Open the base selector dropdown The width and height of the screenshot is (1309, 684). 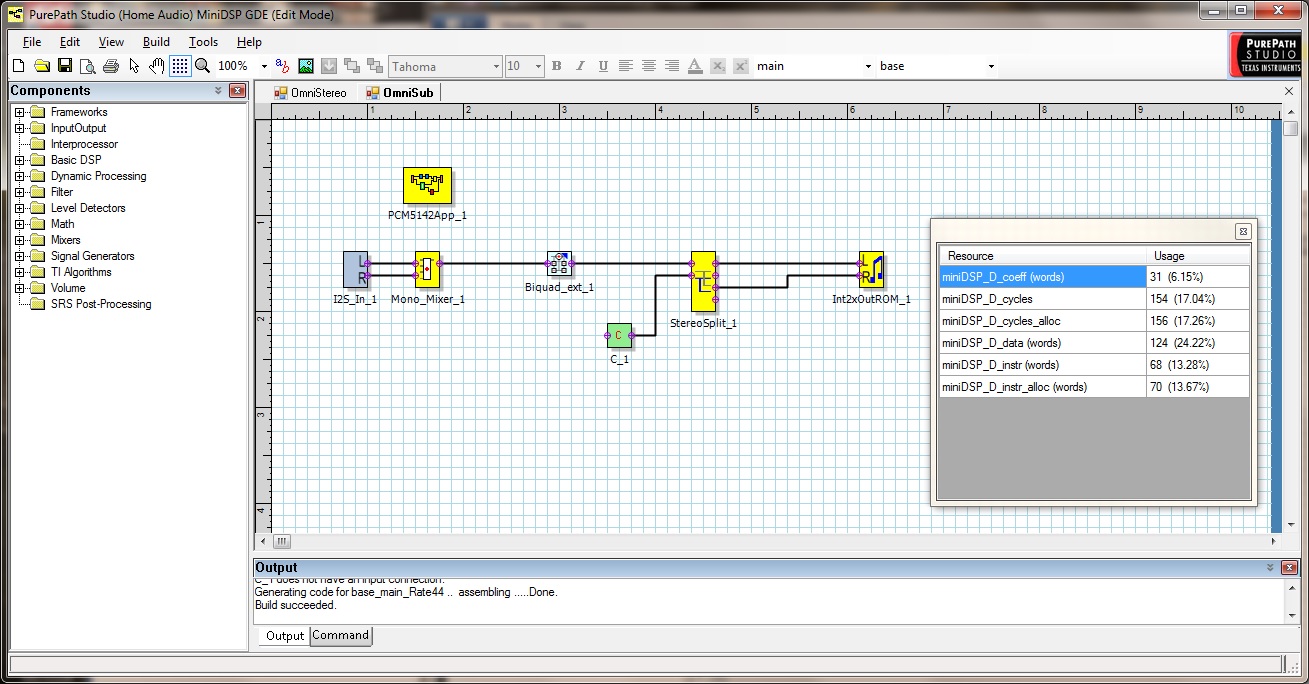point(991,67)
